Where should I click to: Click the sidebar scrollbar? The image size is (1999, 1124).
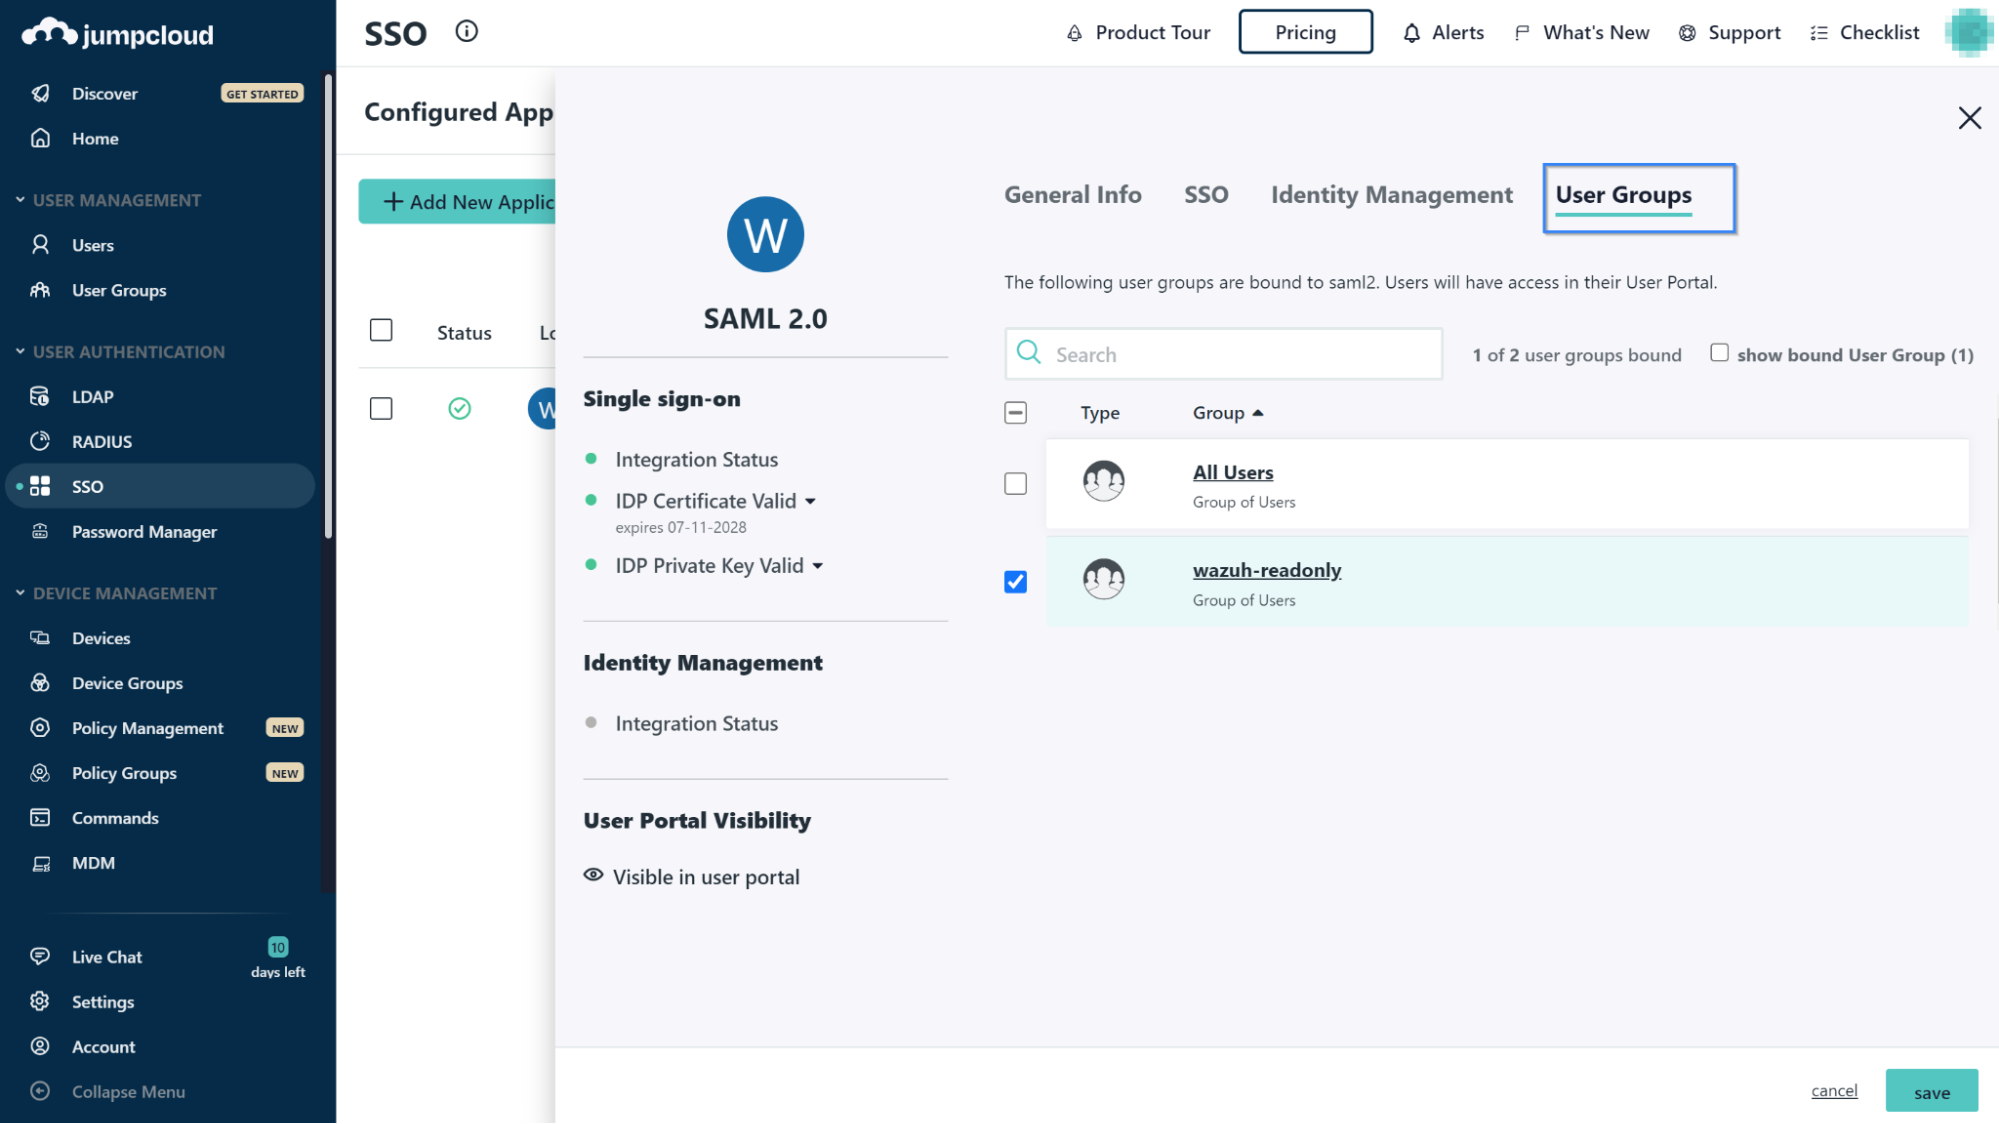click(x=328, y=305)
